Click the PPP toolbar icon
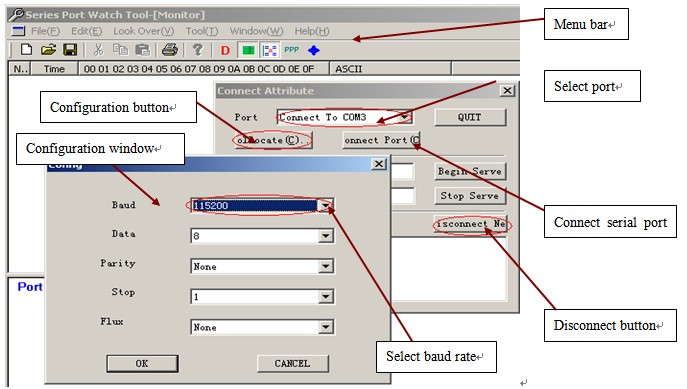This screenshot has width=687, height=389. pos(291,50)
